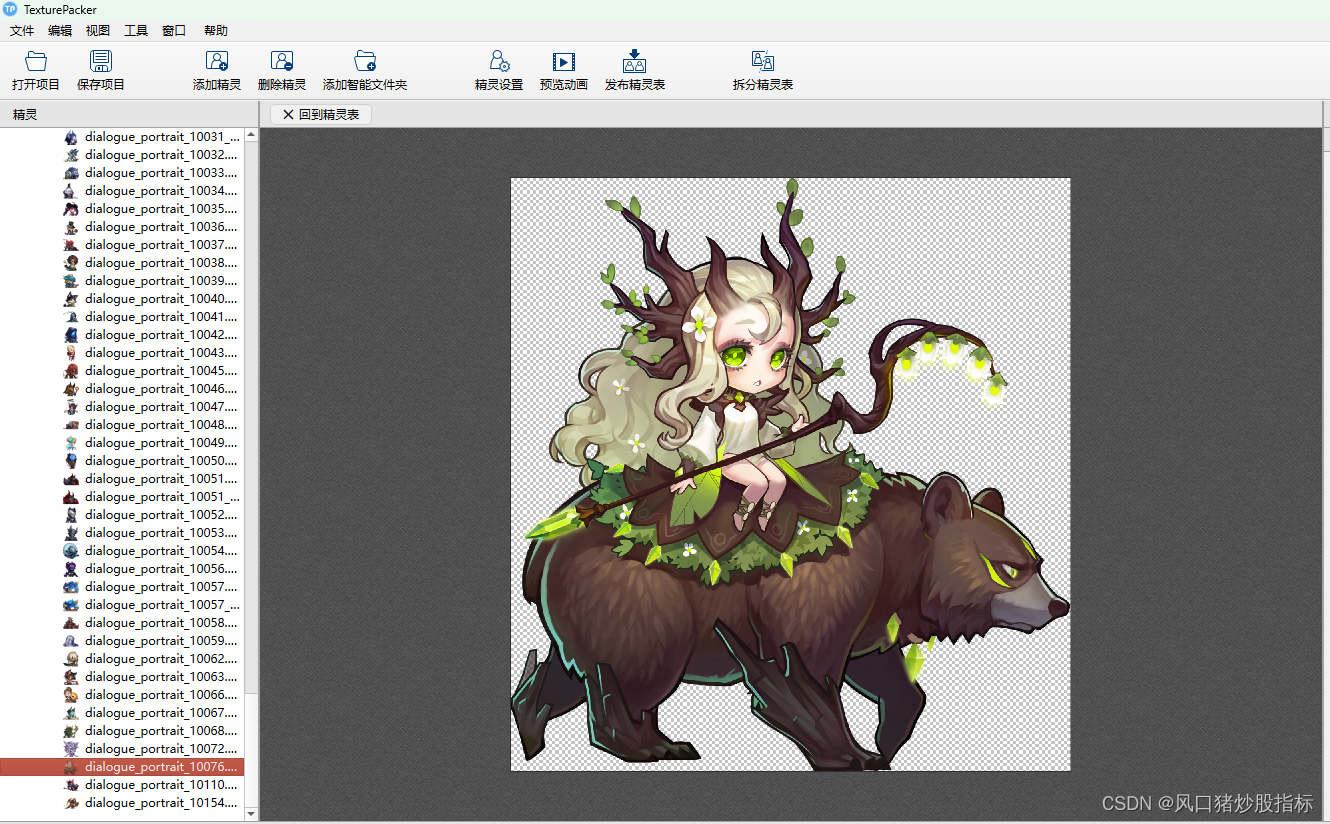1330x824 pixels.
Task: Click the thumbnail icon of dialogue_portrait_10032
Action: [71, 155]
